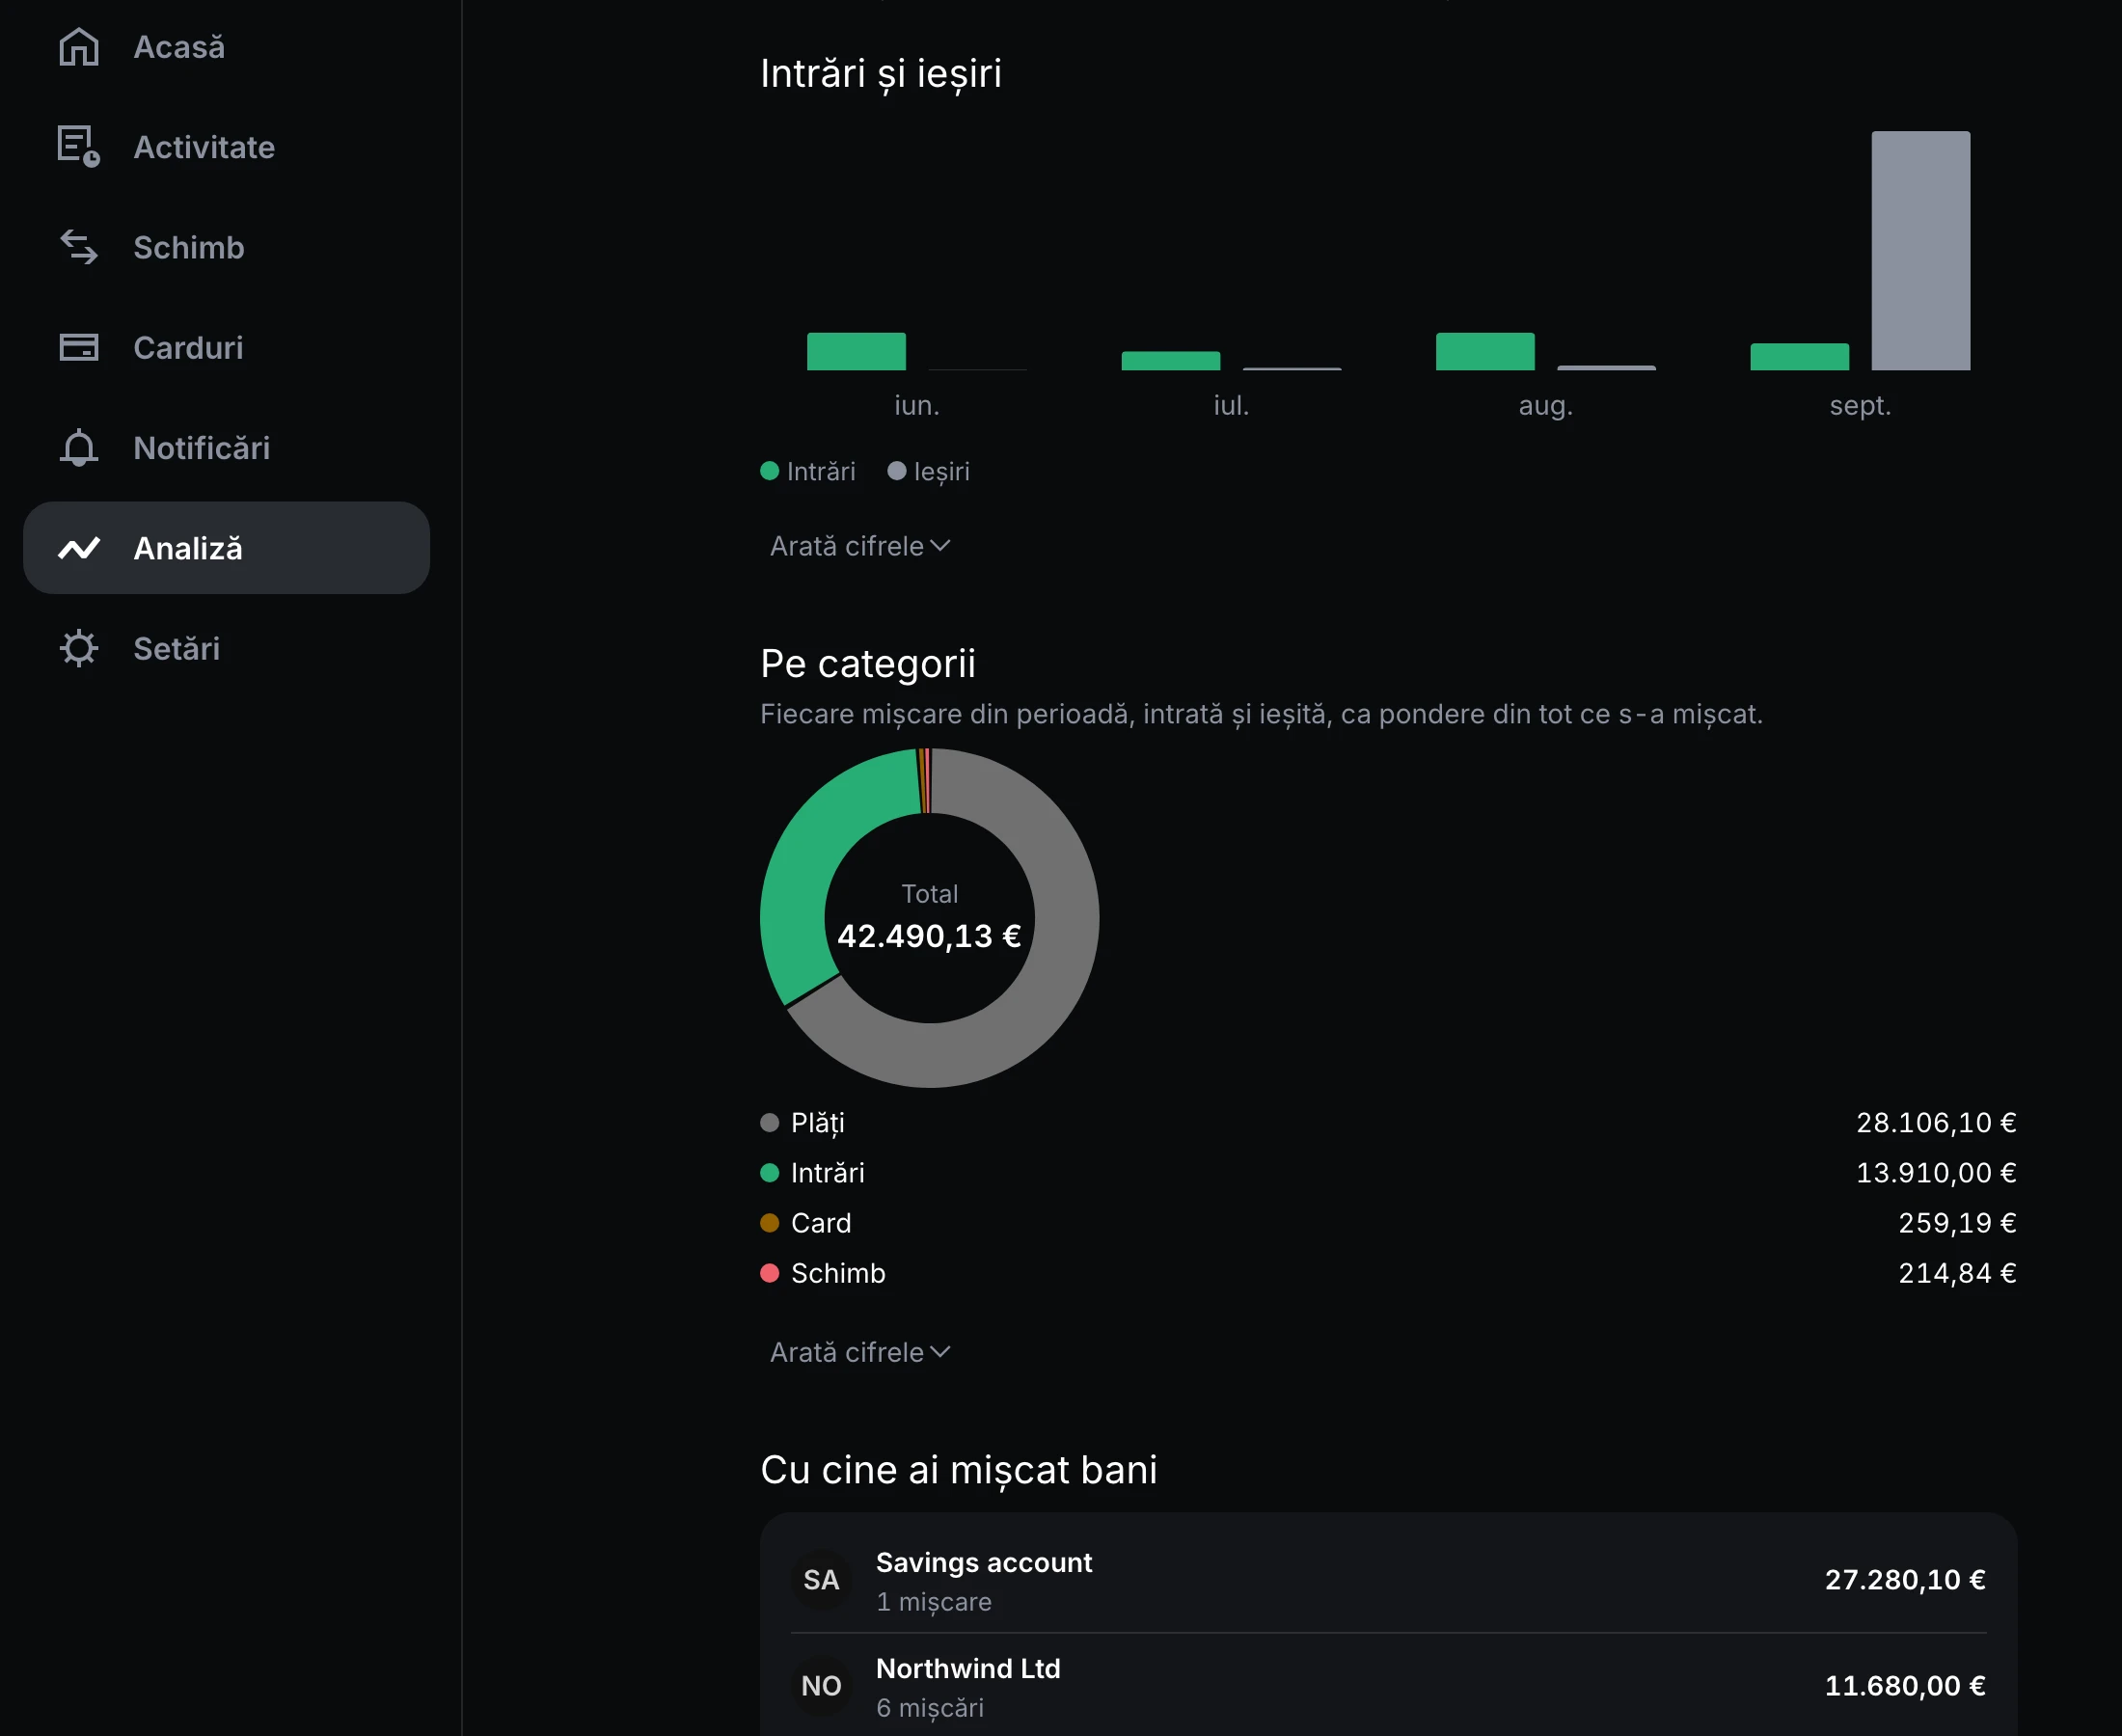Toggle the Ieșiri legend in bar chart
Viewport: 2122px width, 1736px height.
[928, 471]
